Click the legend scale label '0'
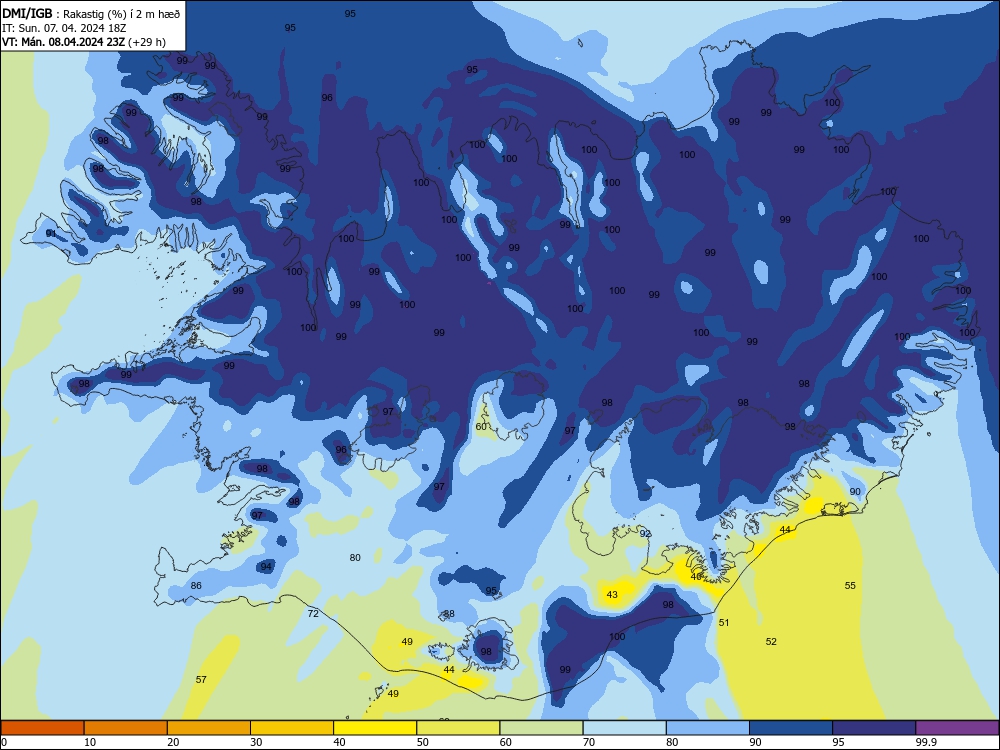The image size is (1000, 750). click(4, 742)
